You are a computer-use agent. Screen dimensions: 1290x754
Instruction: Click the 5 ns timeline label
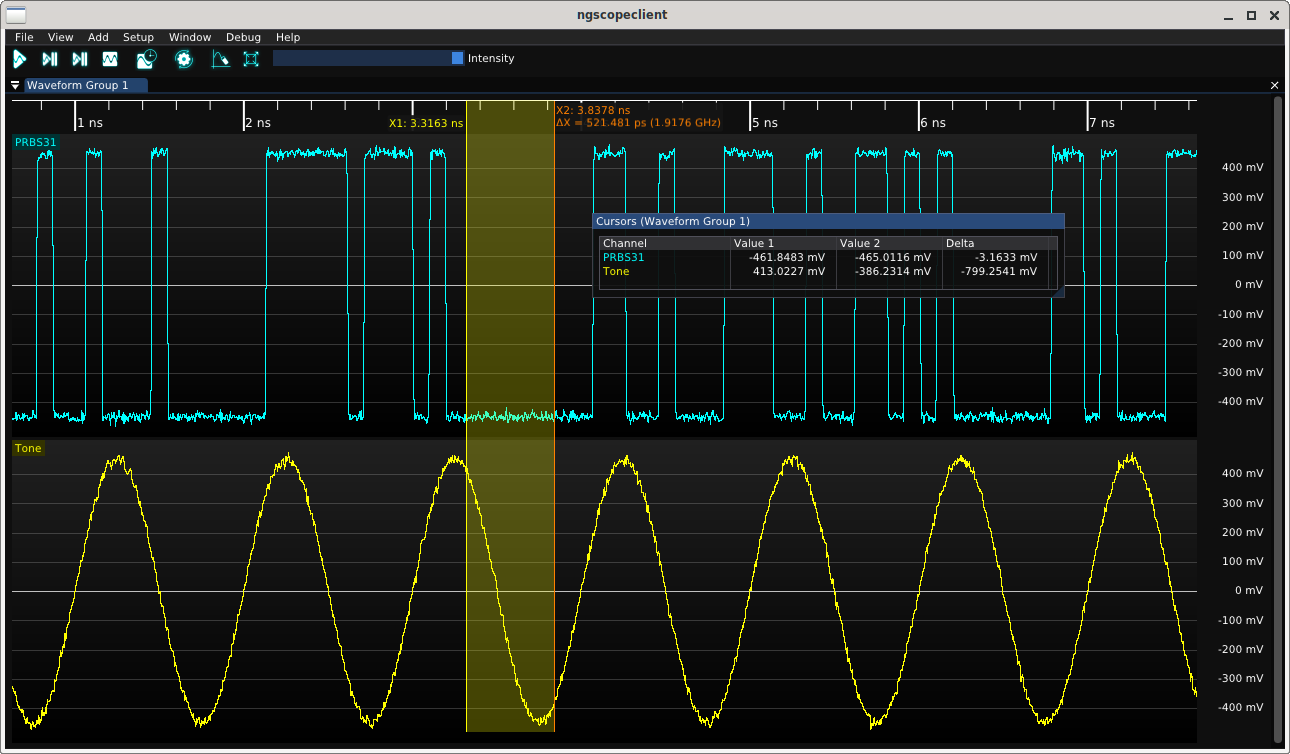pos(764,123)
